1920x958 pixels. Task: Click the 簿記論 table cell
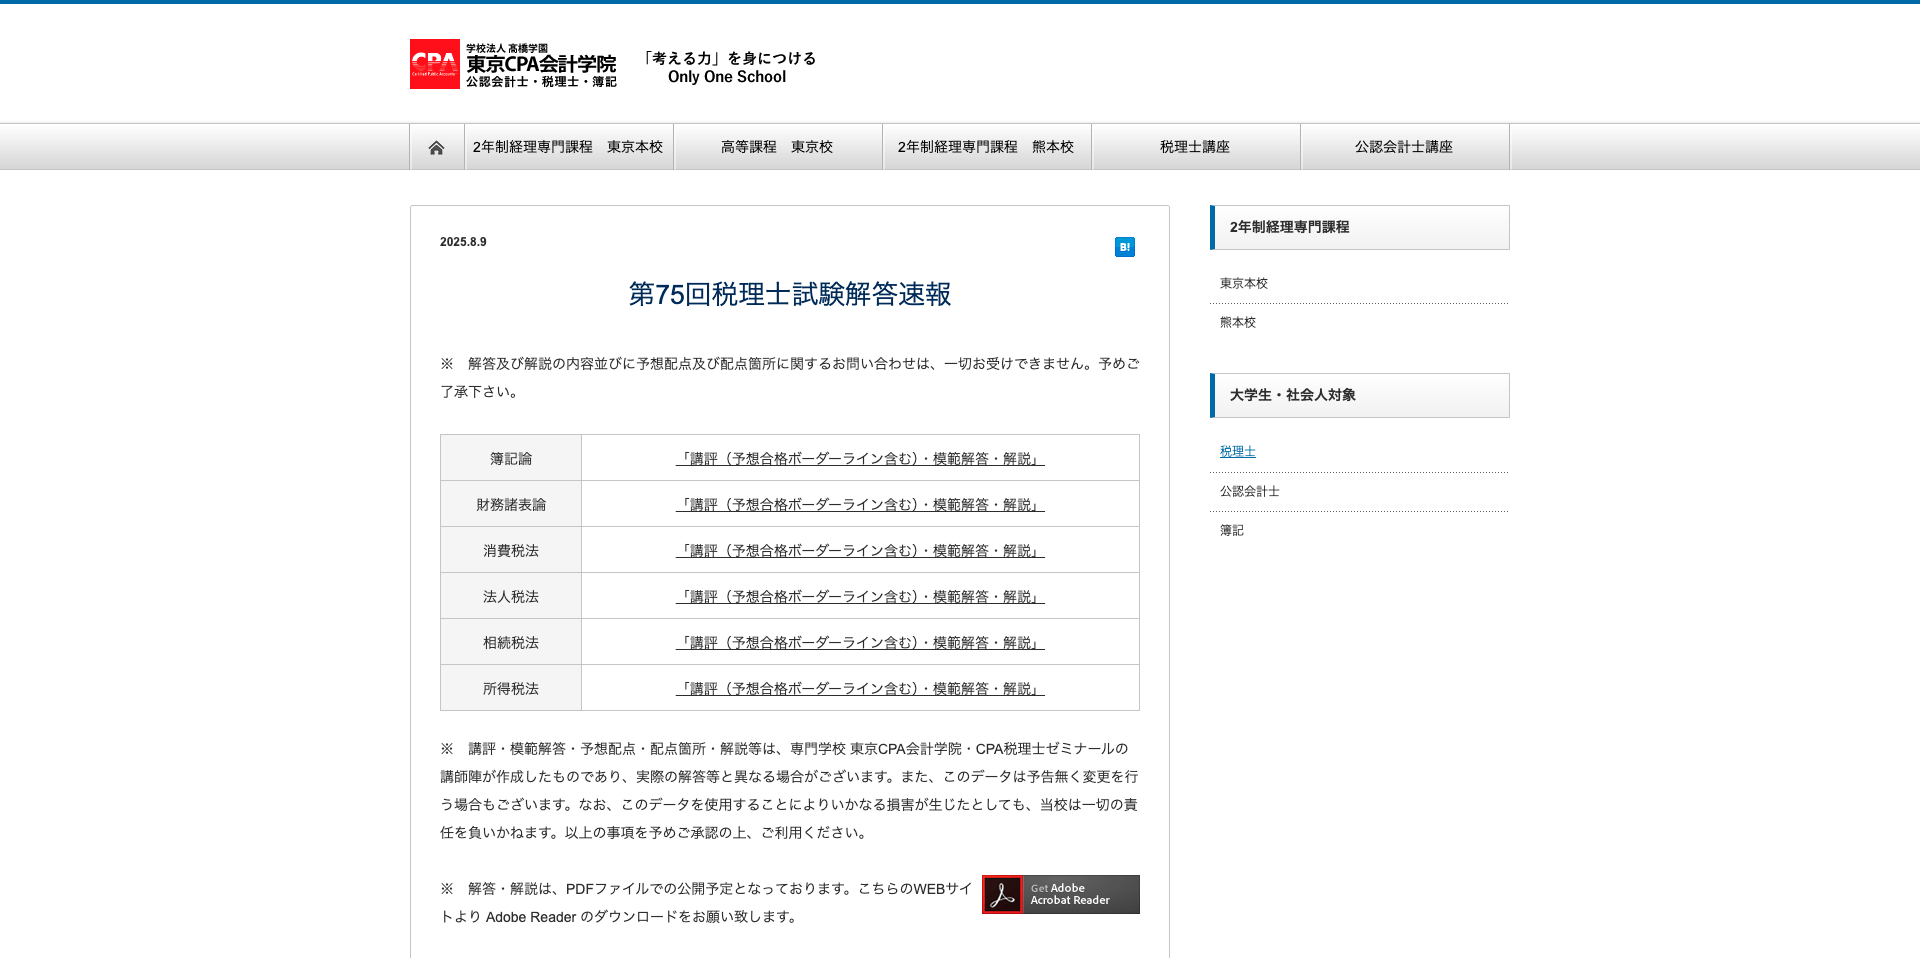[511, 458]
